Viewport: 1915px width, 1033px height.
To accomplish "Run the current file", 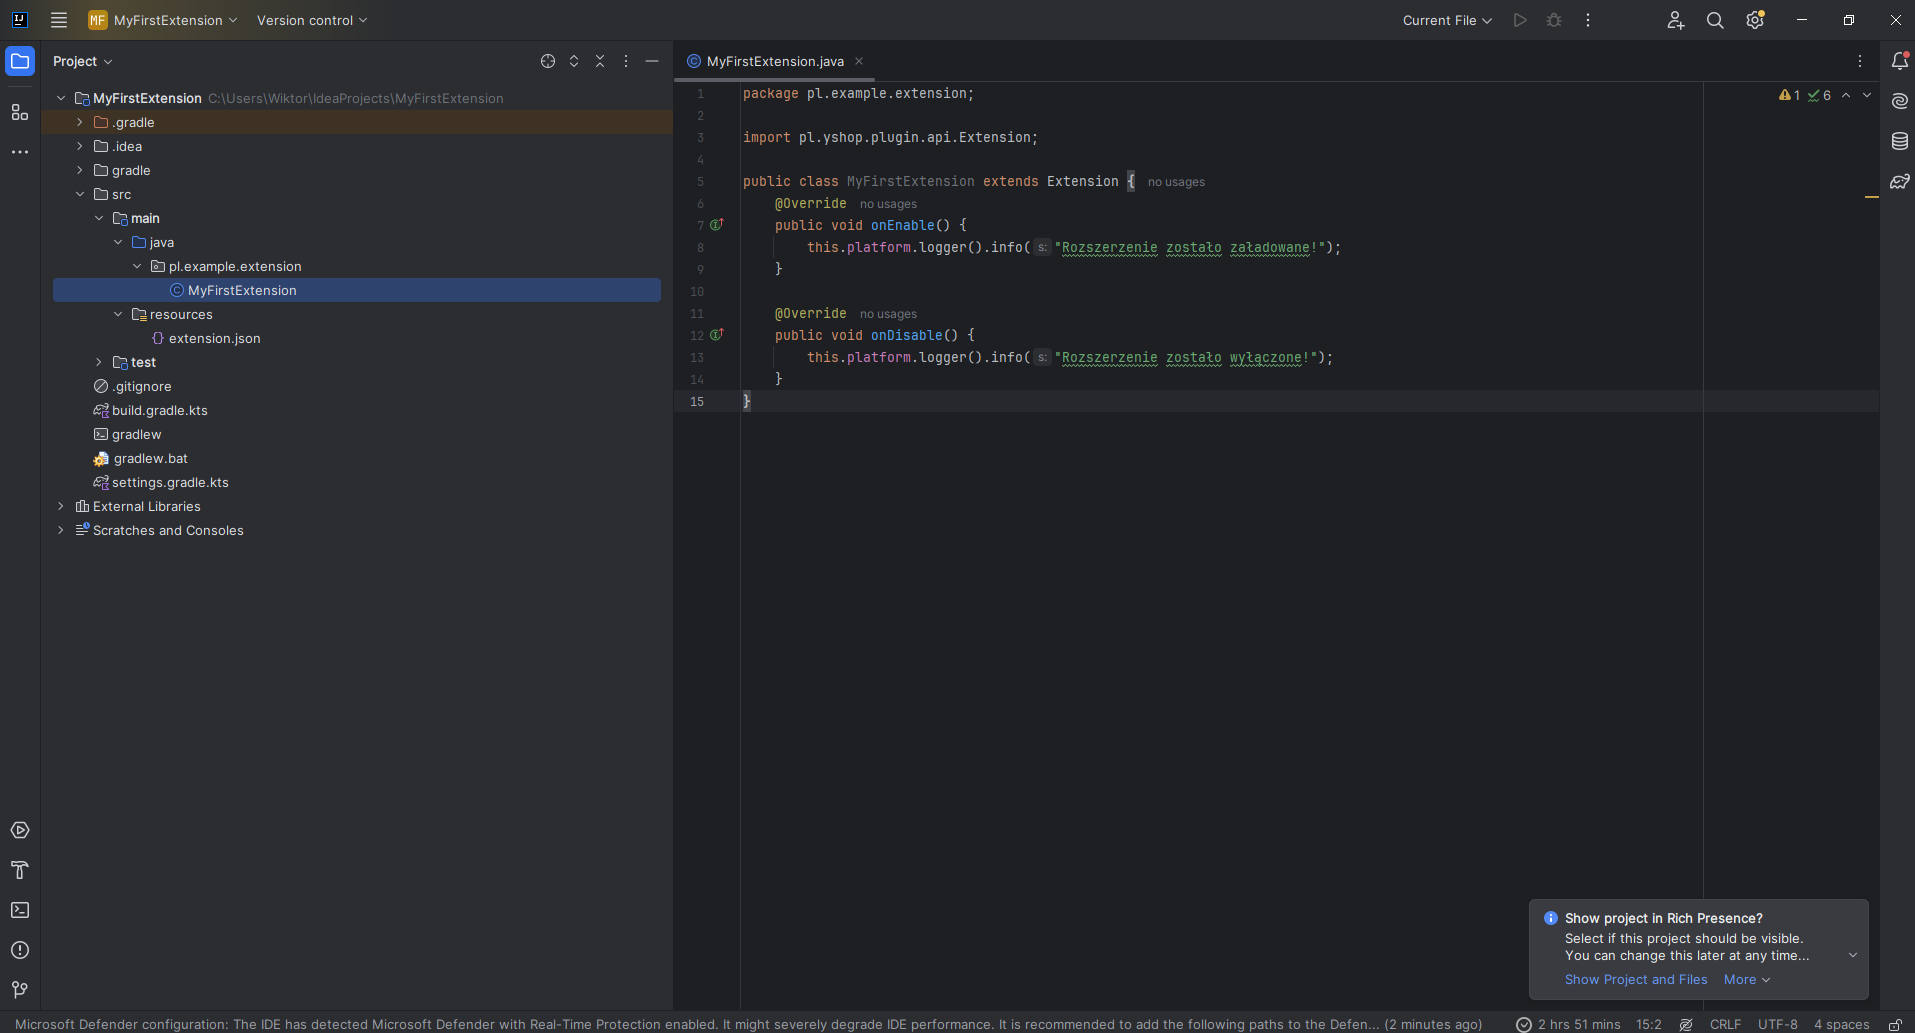I will tap(1520, 20).
